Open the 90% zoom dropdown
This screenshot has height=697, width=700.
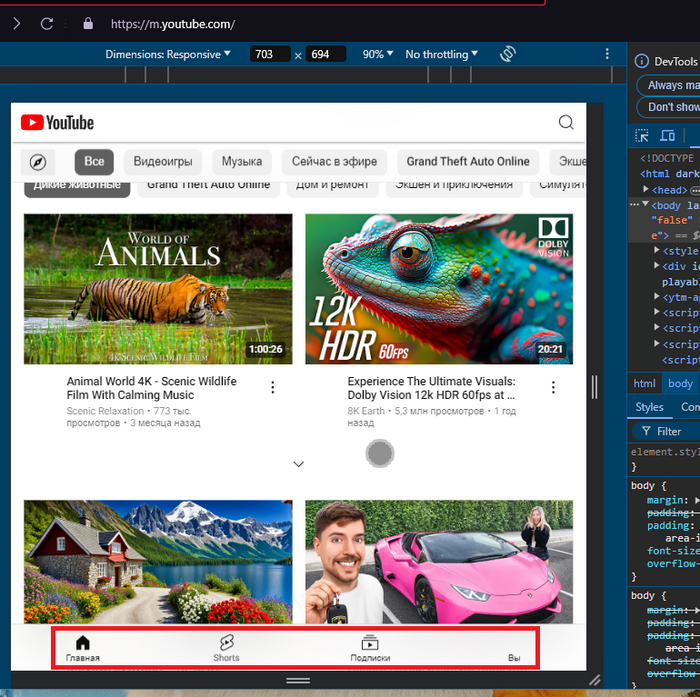pos(377,54)
